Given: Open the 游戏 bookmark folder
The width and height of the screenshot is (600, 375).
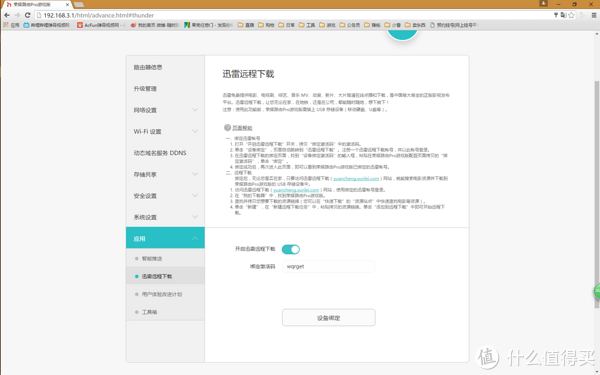Looking at the screenshot, I should point(327,25).
